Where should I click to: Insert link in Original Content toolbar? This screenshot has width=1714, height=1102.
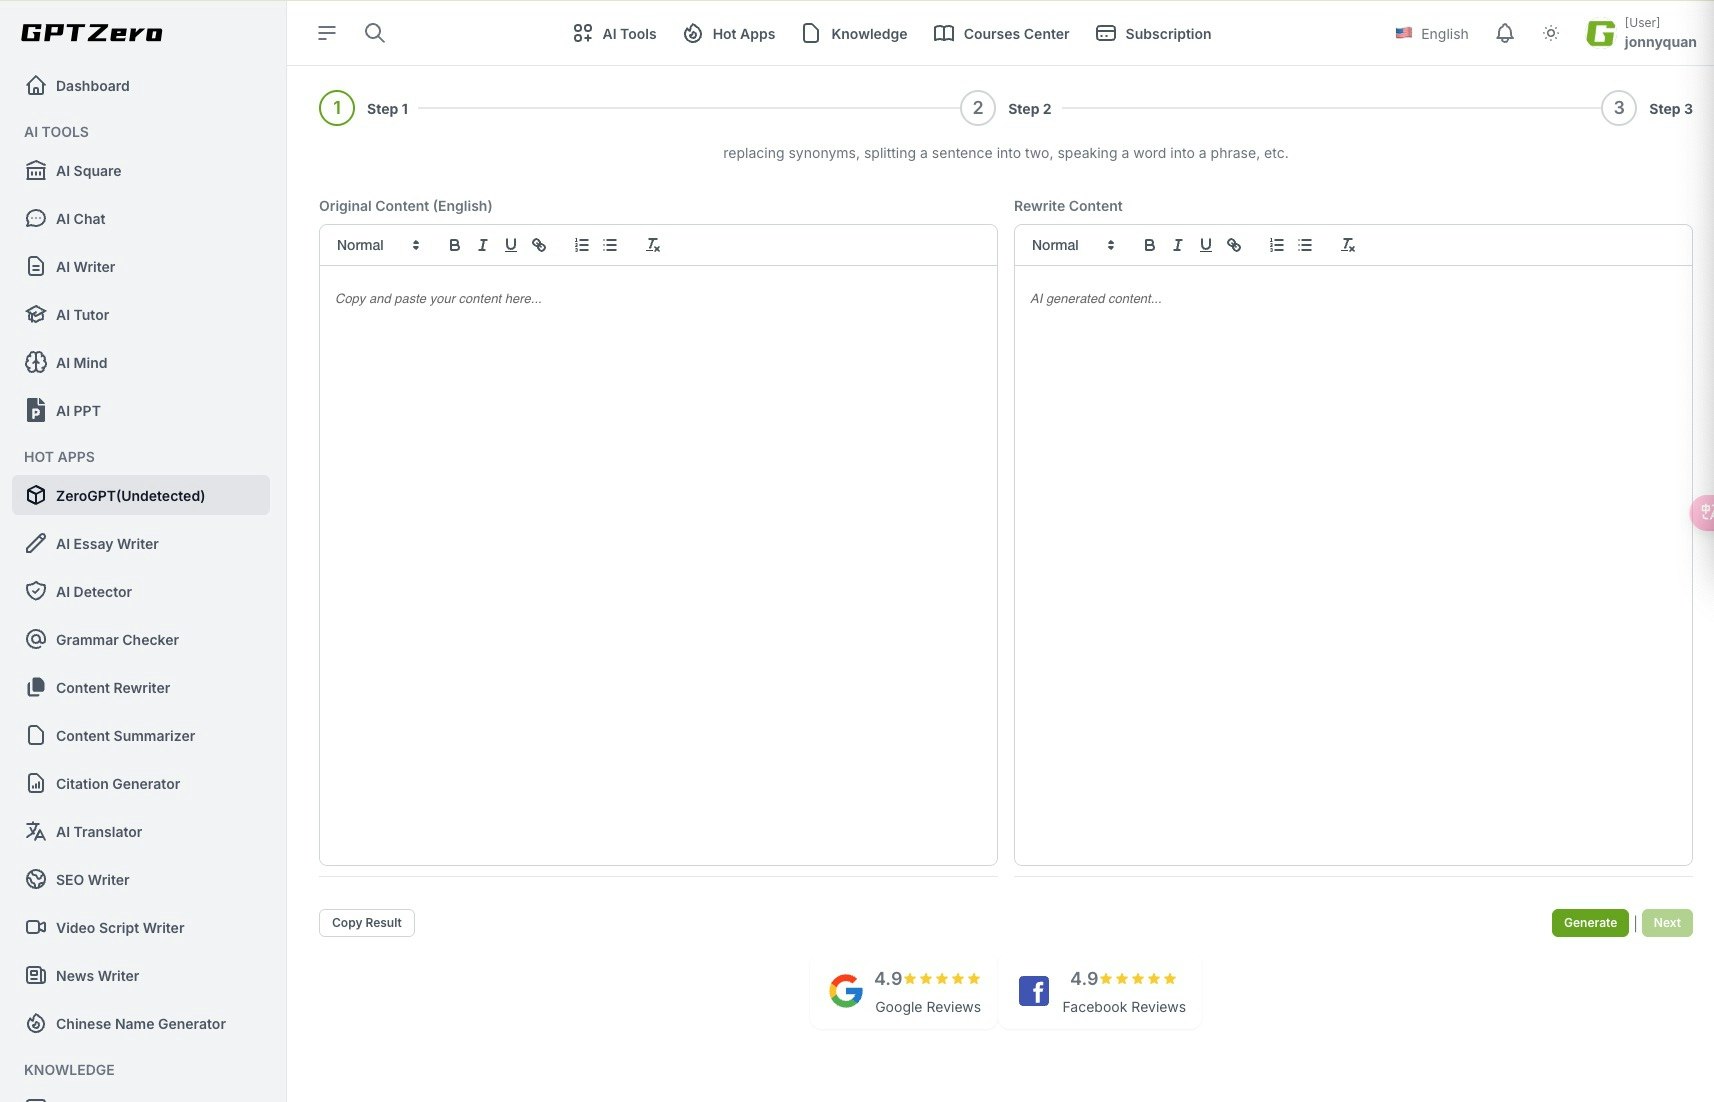[539, 245]
